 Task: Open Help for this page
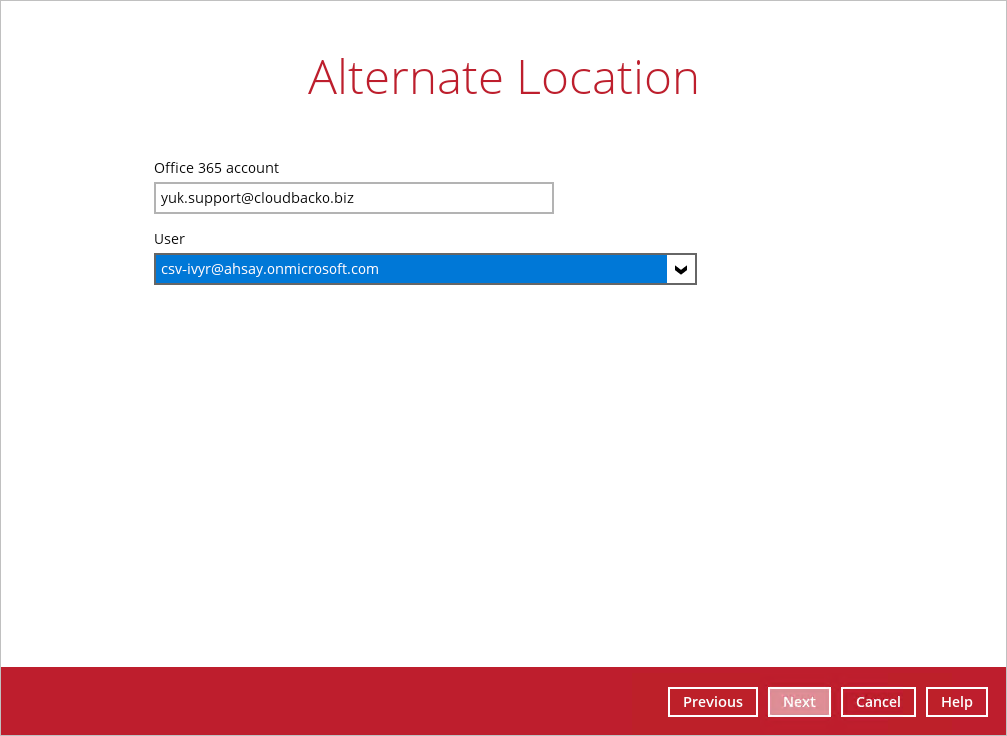(957, 702)
